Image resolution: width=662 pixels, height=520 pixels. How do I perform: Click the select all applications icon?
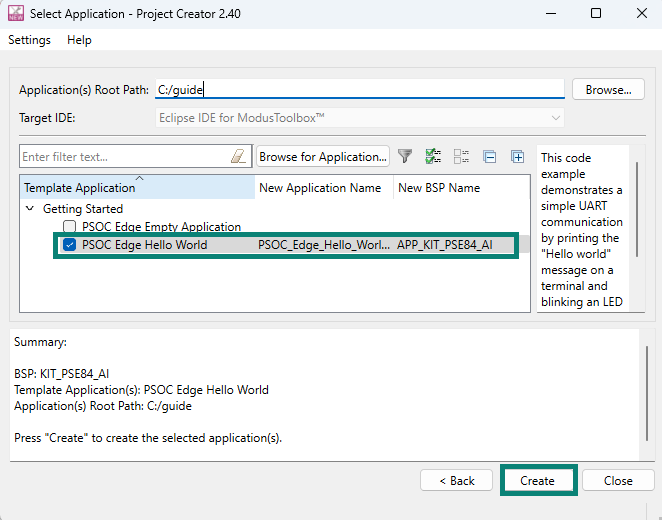pos(433,157)
